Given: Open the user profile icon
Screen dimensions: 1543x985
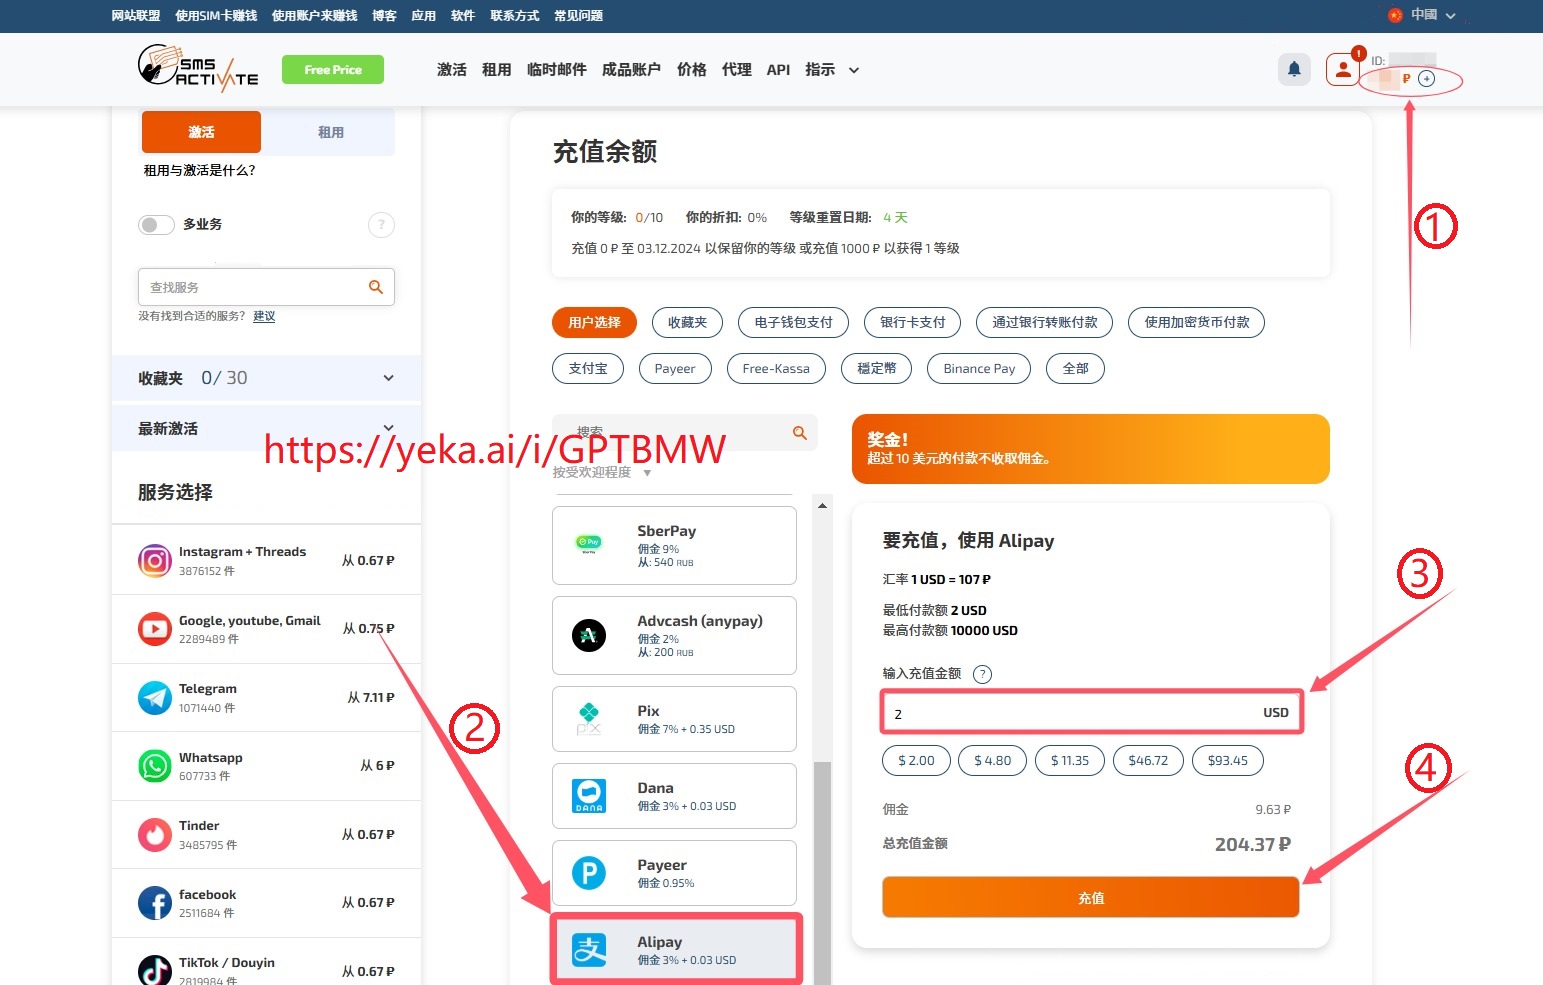Looking at the screenshot, I should pyautogui.click(x=1343, y=69).
